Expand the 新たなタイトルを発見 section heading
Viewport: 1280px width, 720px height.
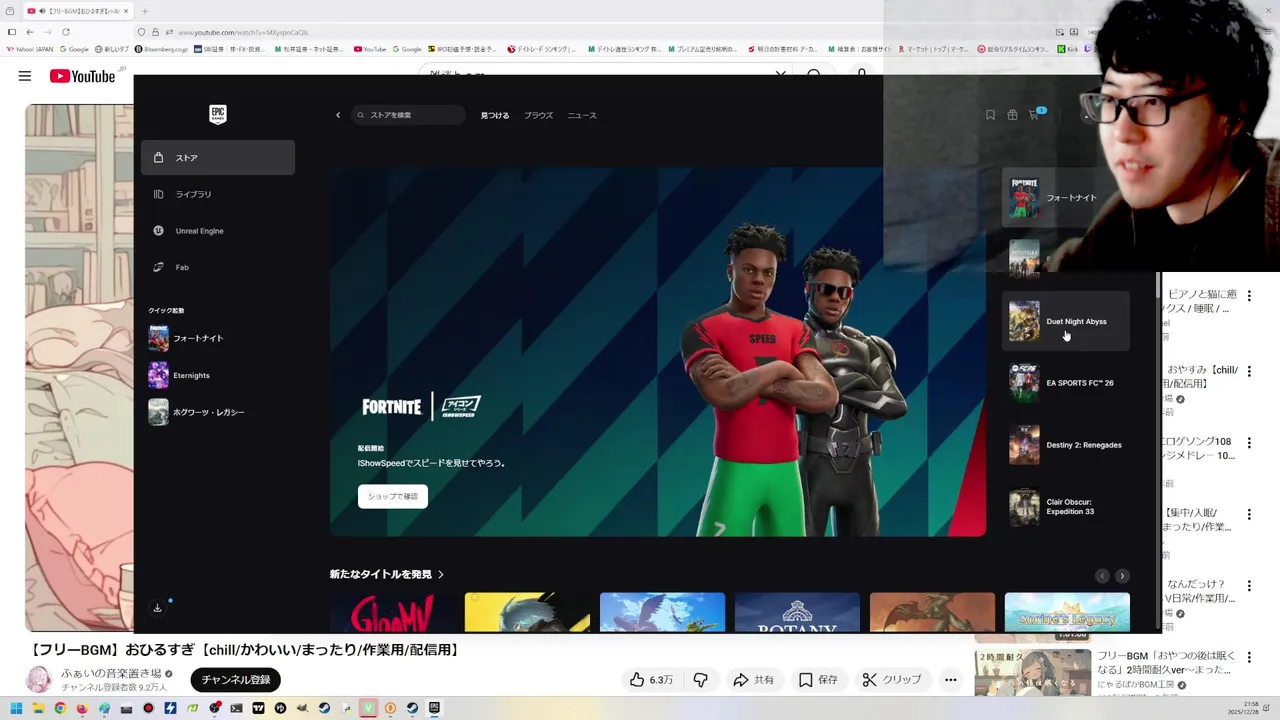387,574
